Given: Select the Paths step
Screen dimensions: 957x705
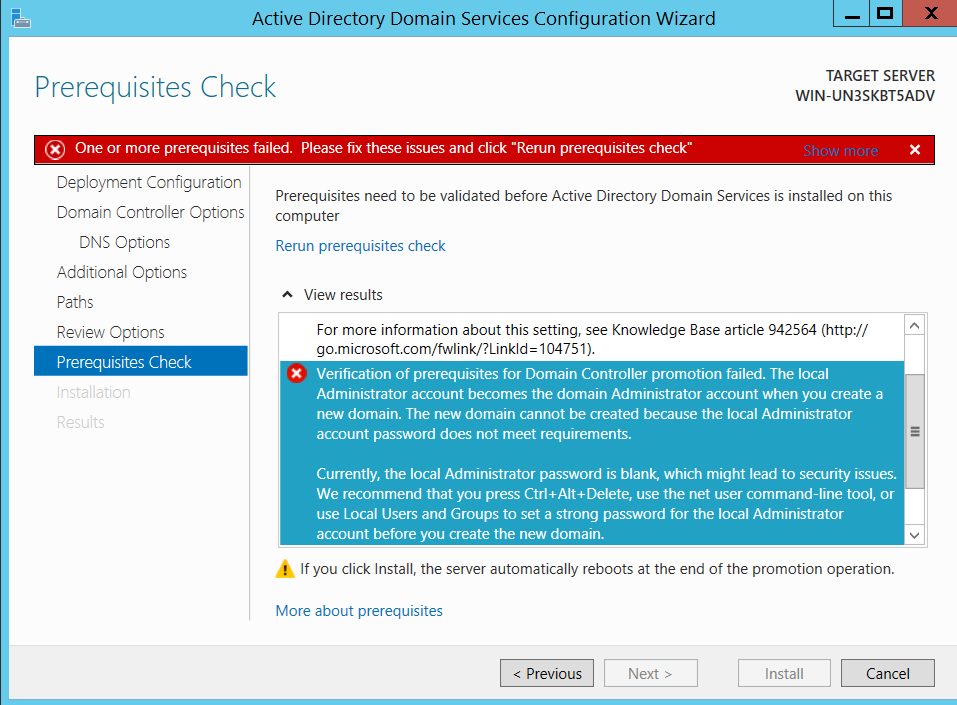Looking at the screenshot, I should tap(74, 302).
